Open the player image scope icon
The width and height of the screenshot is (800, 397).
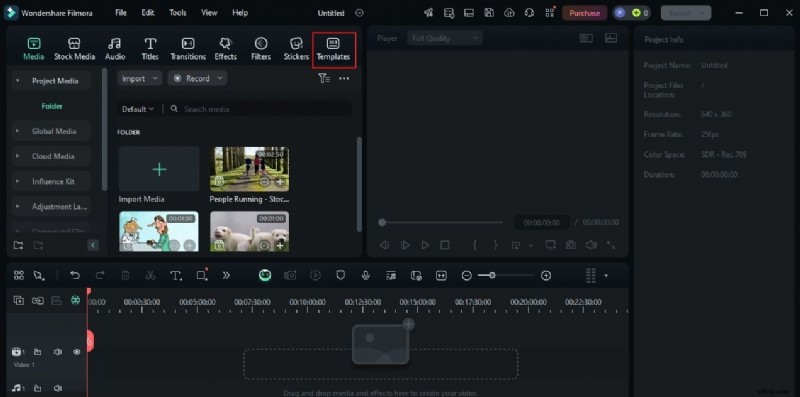click(x=611, y=38)
